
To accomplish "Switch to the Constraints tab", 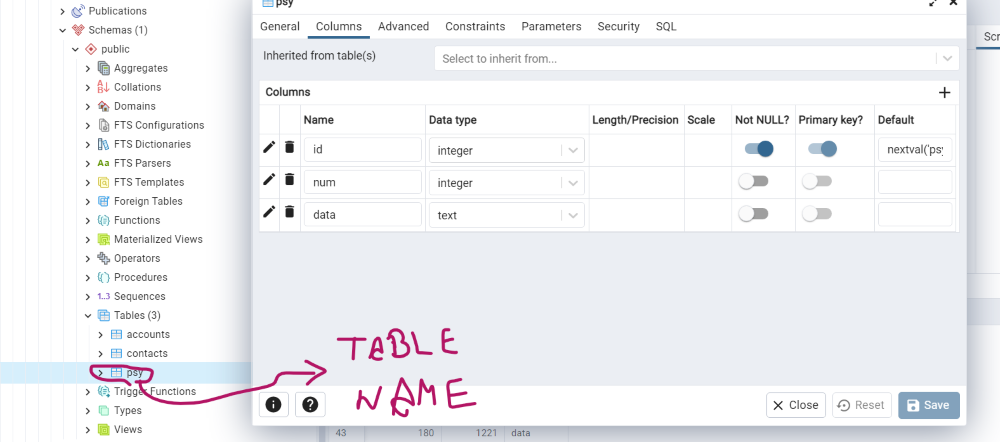I will click(x=475, y=26).
